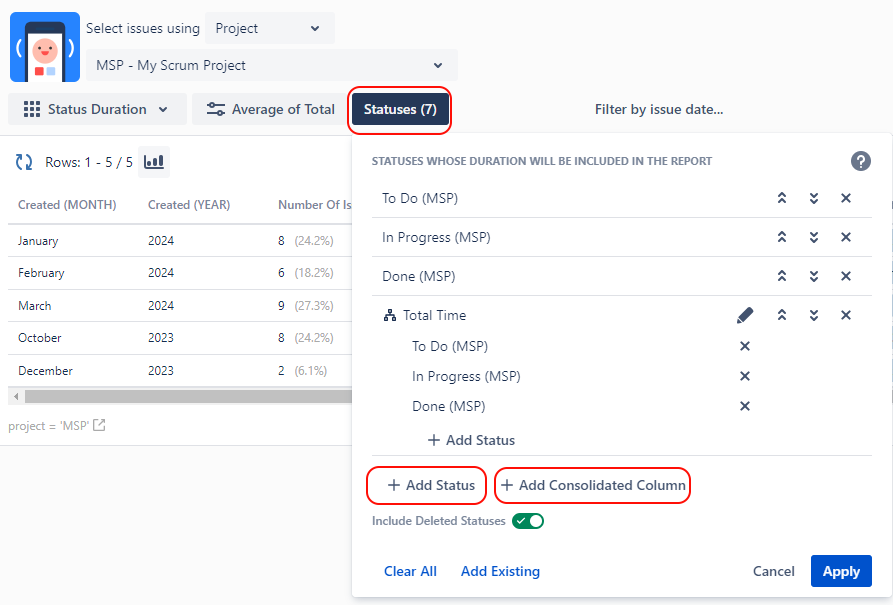This screenshot has height=605, width=893.
Task: Open the MSP - My Scrum Project dropdown
Action: [272, 66]
